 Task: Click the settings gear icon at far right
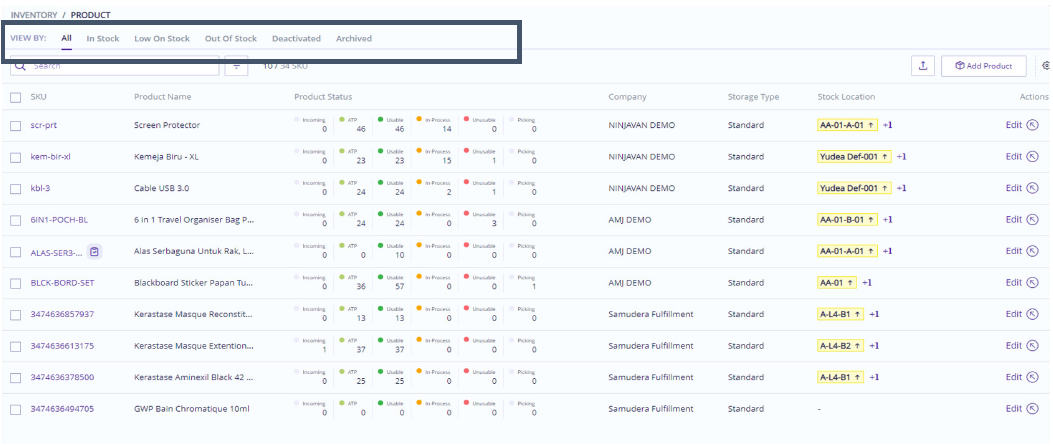(1046, 66)
